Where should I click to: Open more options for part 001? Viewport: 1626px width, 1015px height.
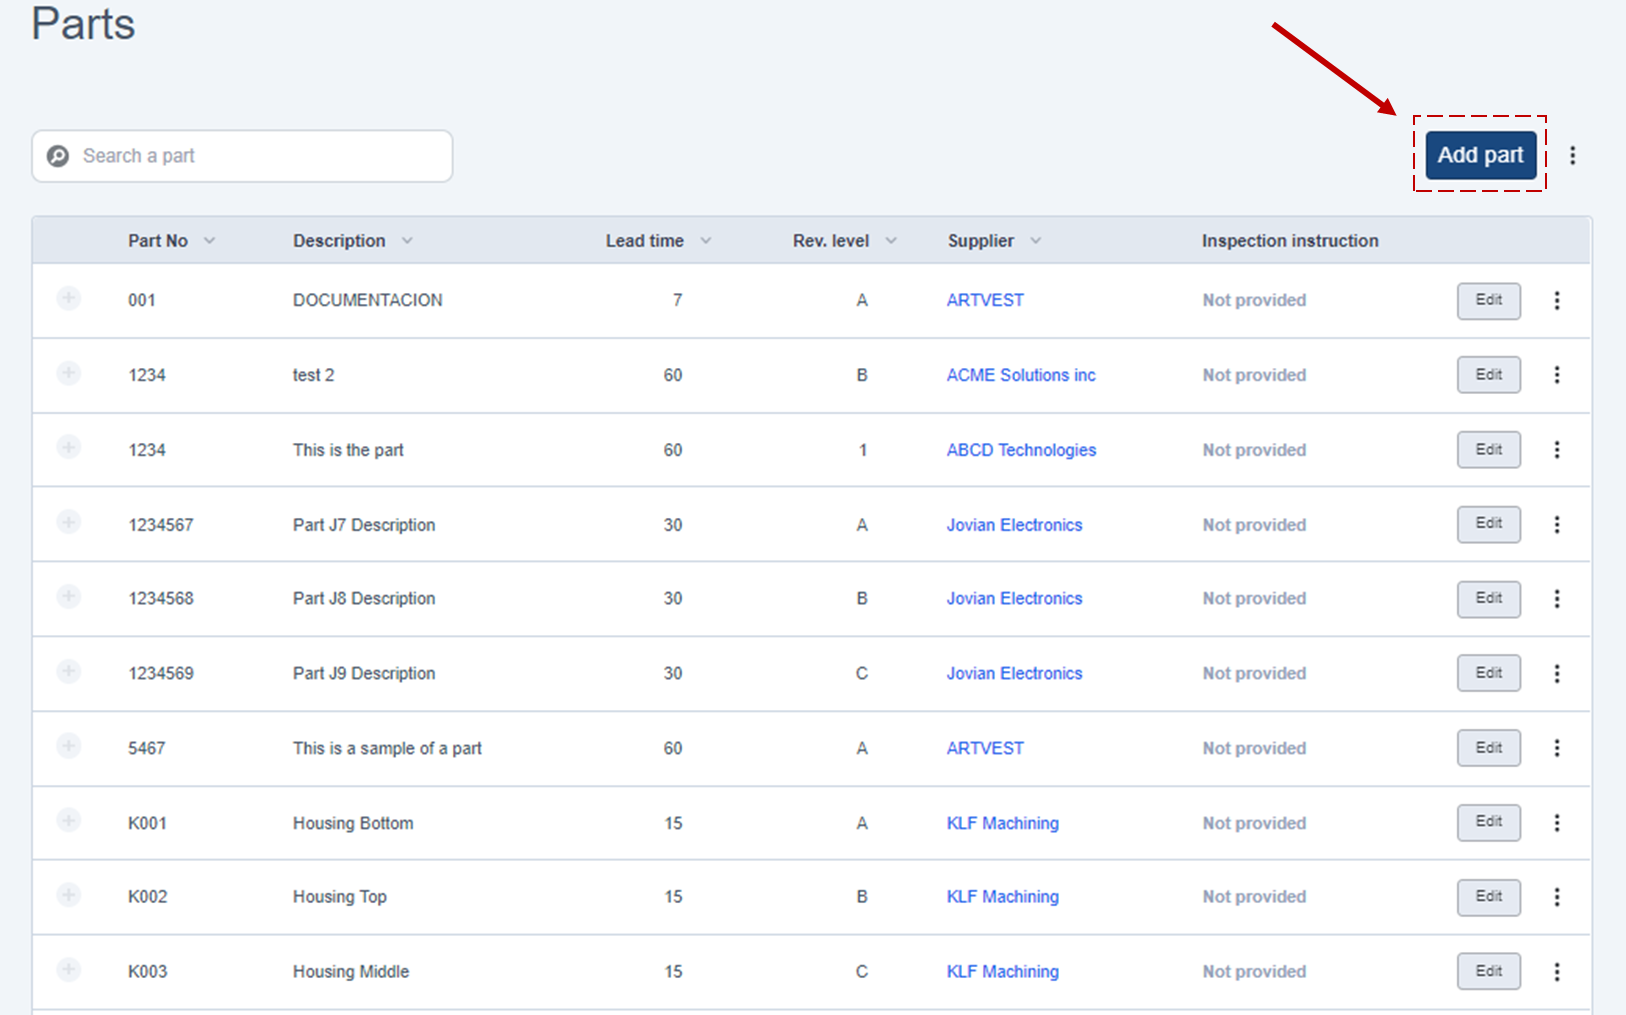pos(1557,300)
